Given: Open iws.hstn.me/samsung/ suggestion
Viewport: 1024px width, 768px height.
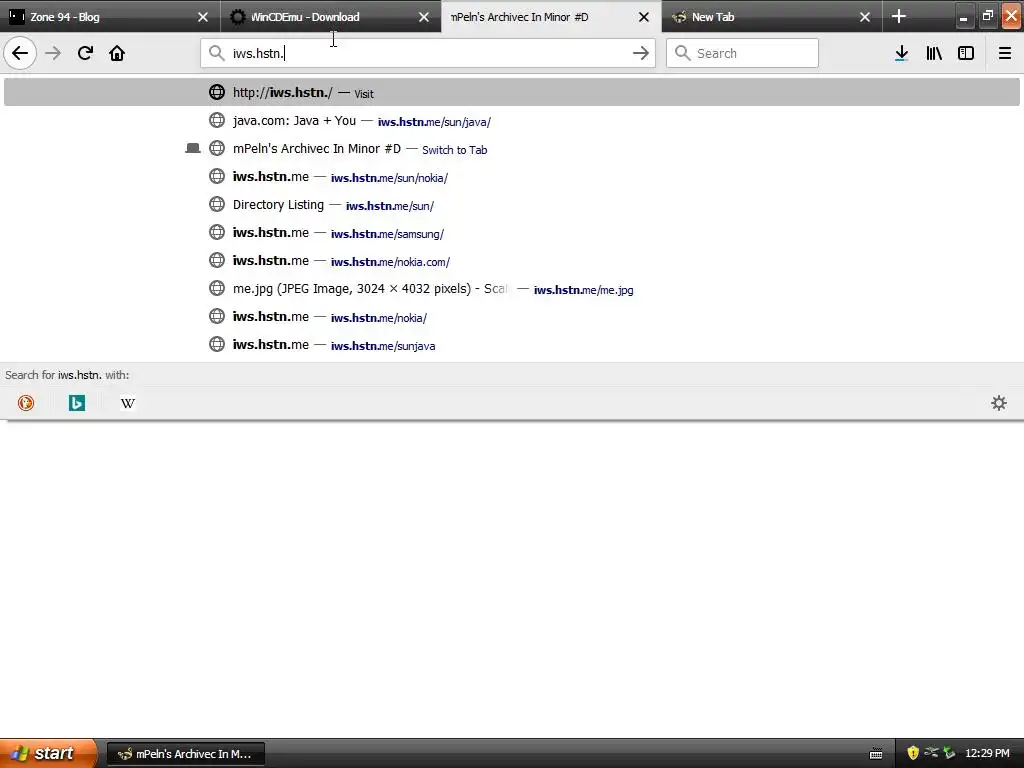Looking at the screenshot, I should coord(511,233).
